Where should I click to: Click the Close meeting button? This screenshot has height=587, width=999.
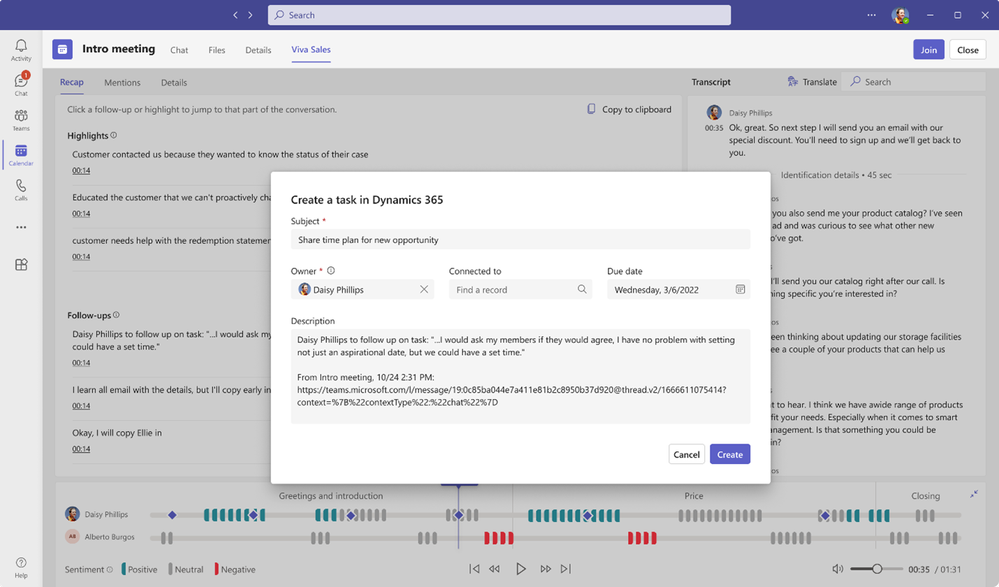coord(967,50)
